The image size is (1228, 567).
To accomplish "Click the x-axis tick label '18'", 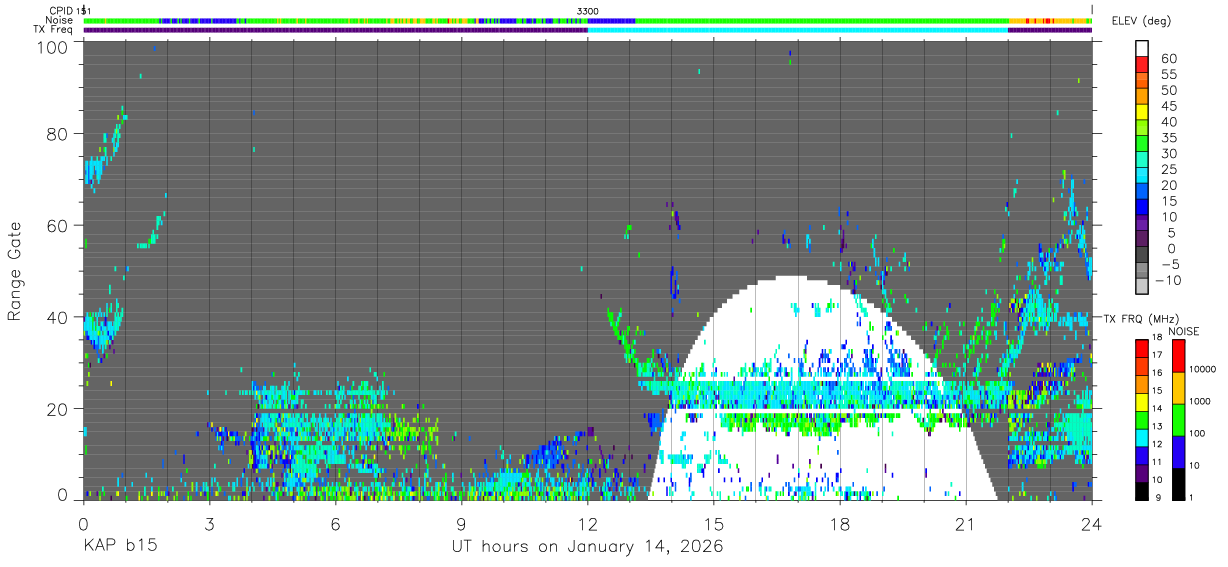I will coord(840,524).
